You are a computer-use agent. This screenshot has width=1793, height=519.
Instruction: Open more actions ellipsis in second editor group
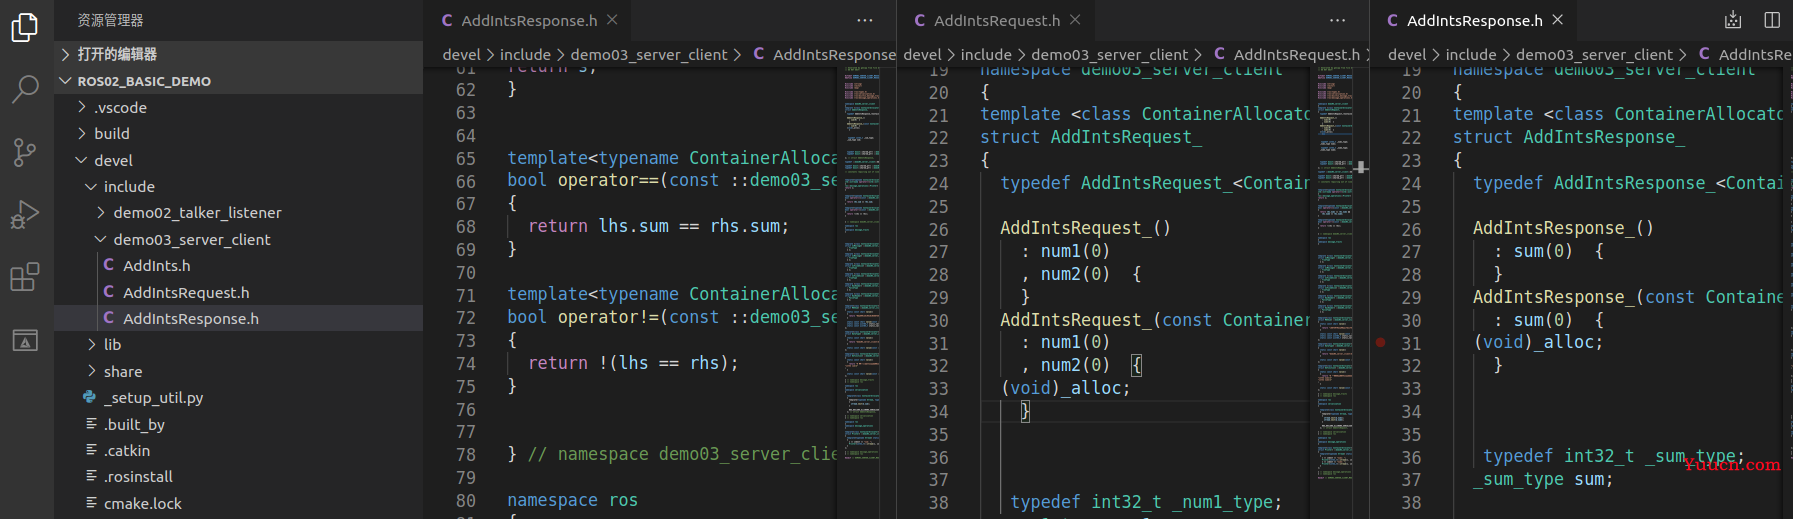(x=1338, y=20)
